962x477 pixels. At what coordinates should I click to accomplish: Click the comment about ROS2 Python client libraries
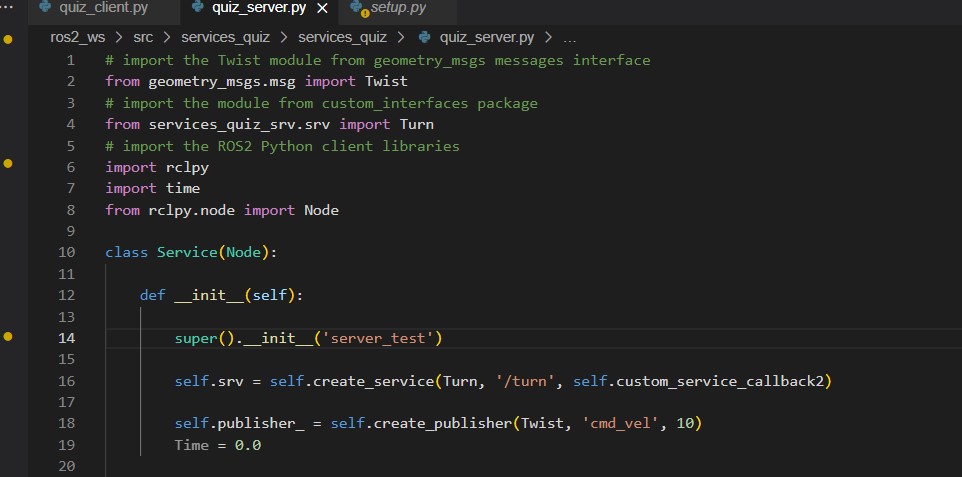point(282,145)
